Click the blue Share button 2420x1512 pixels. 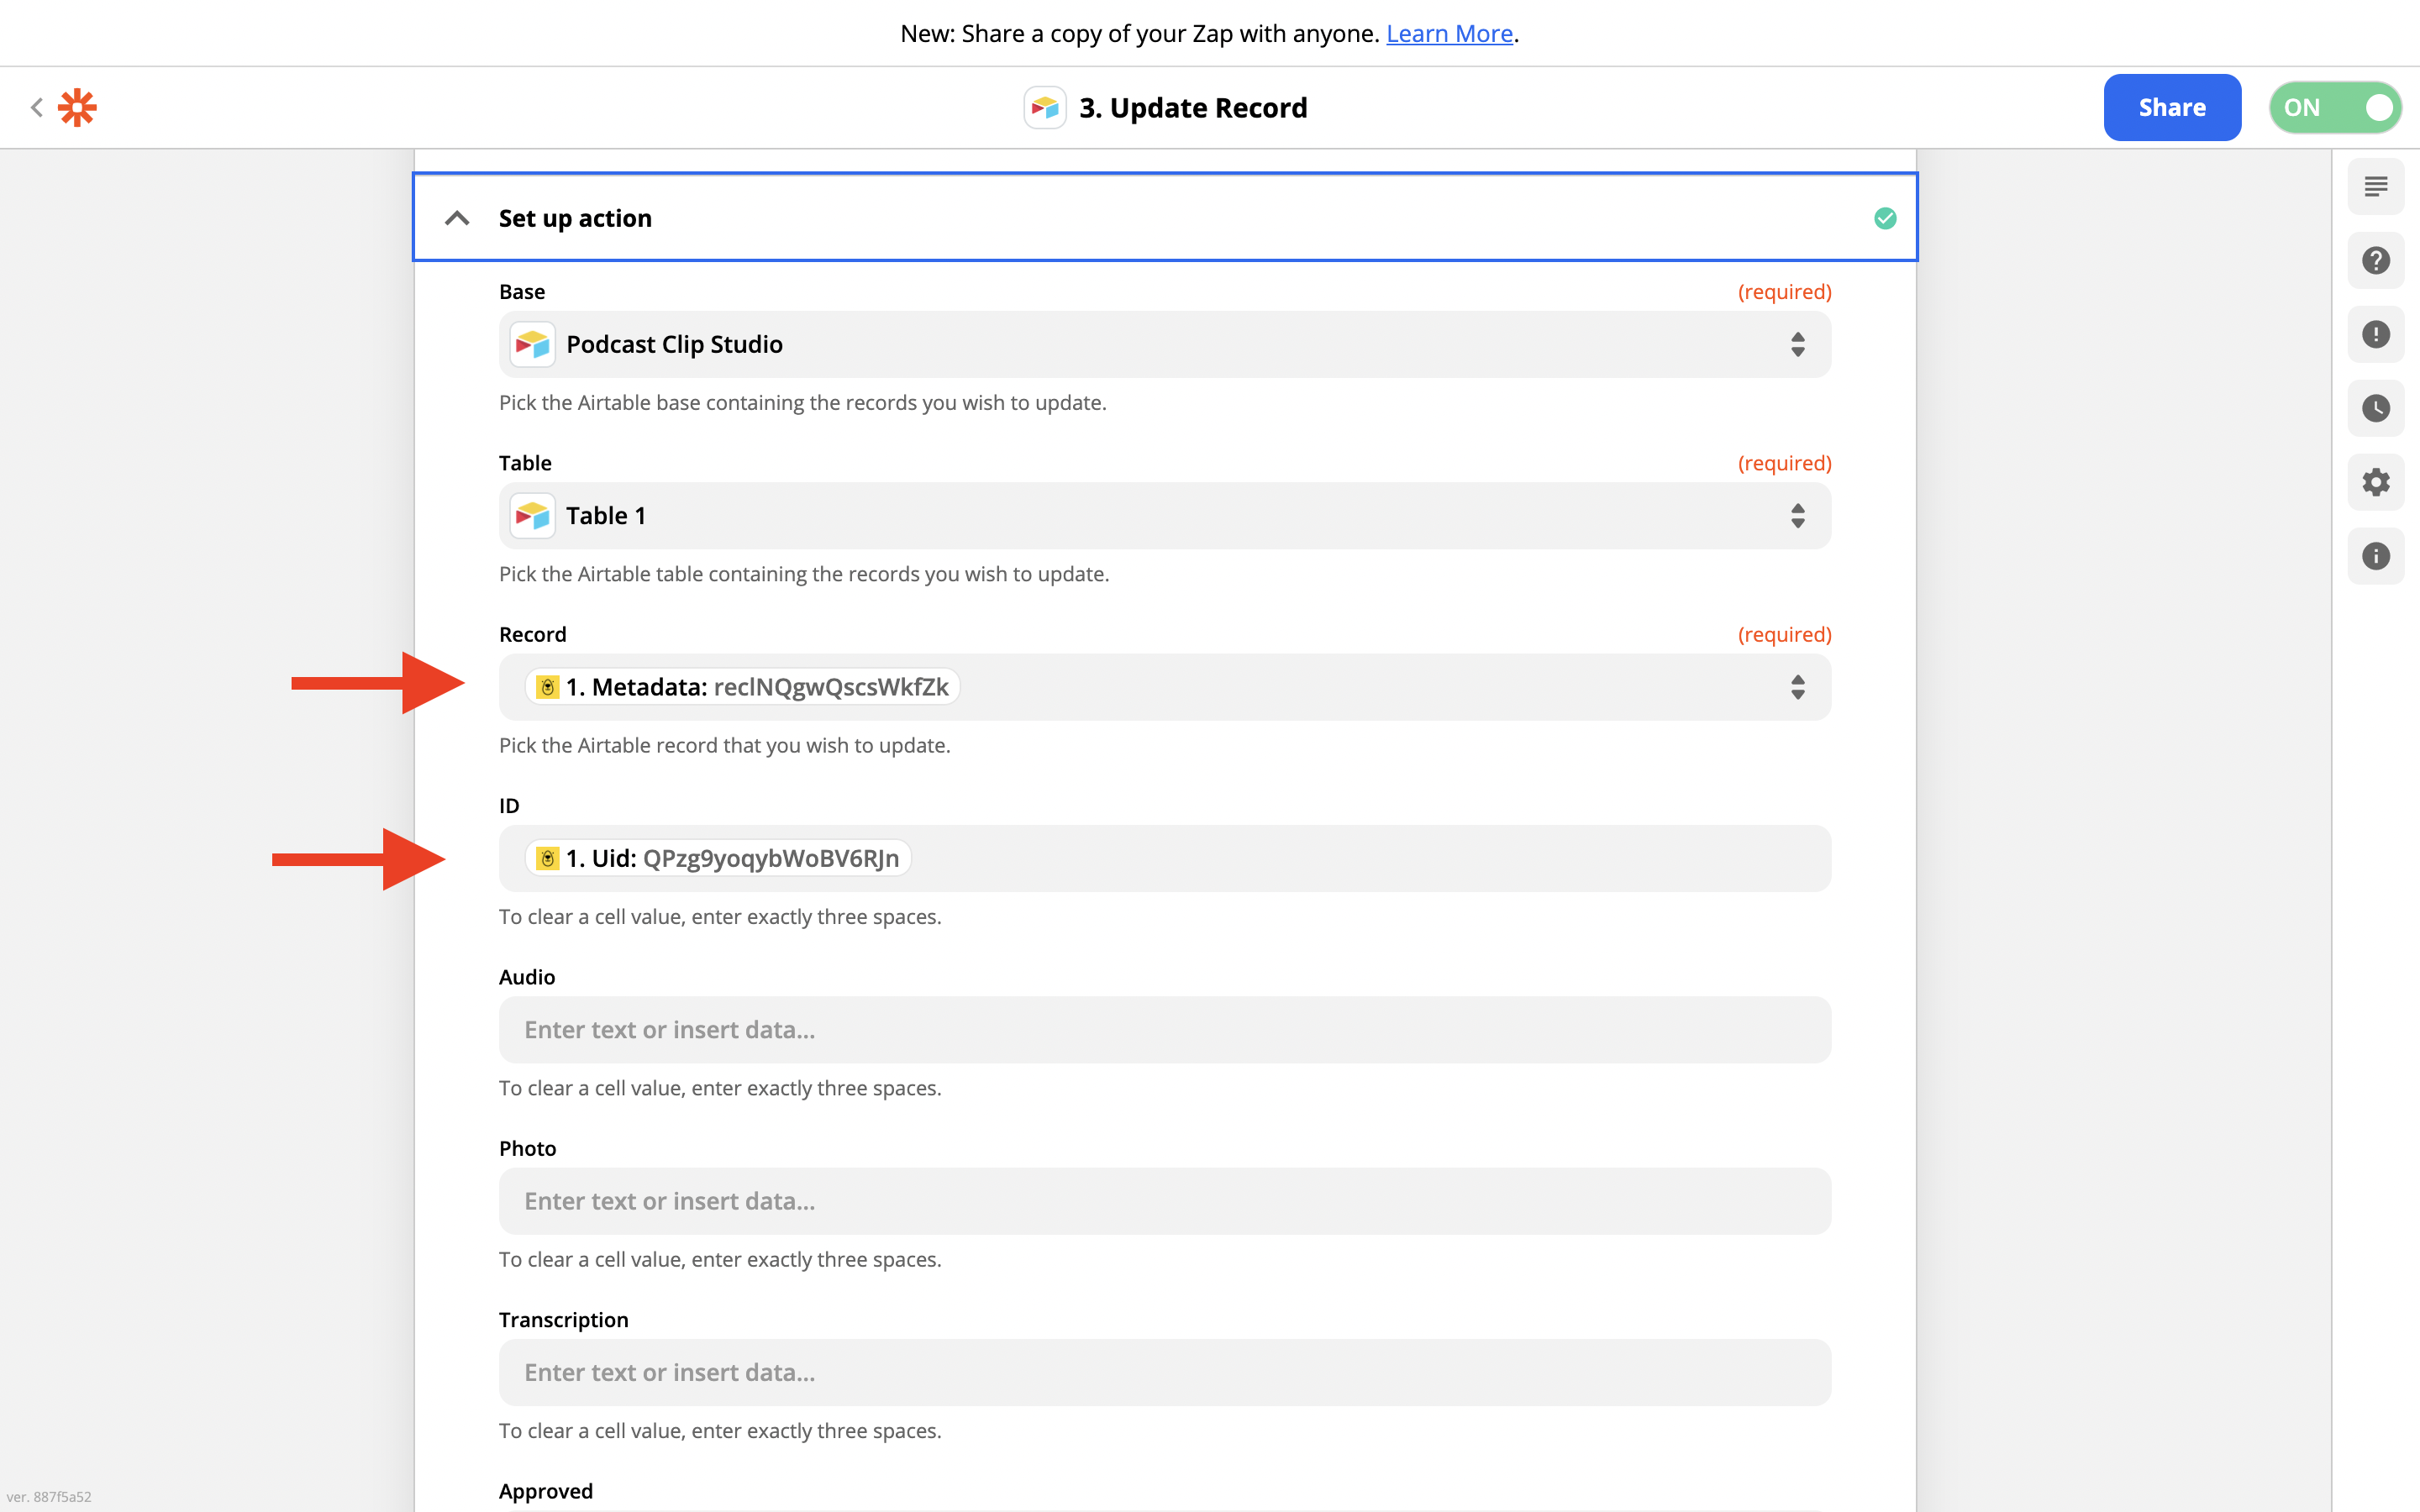[x=2171, y=107]
